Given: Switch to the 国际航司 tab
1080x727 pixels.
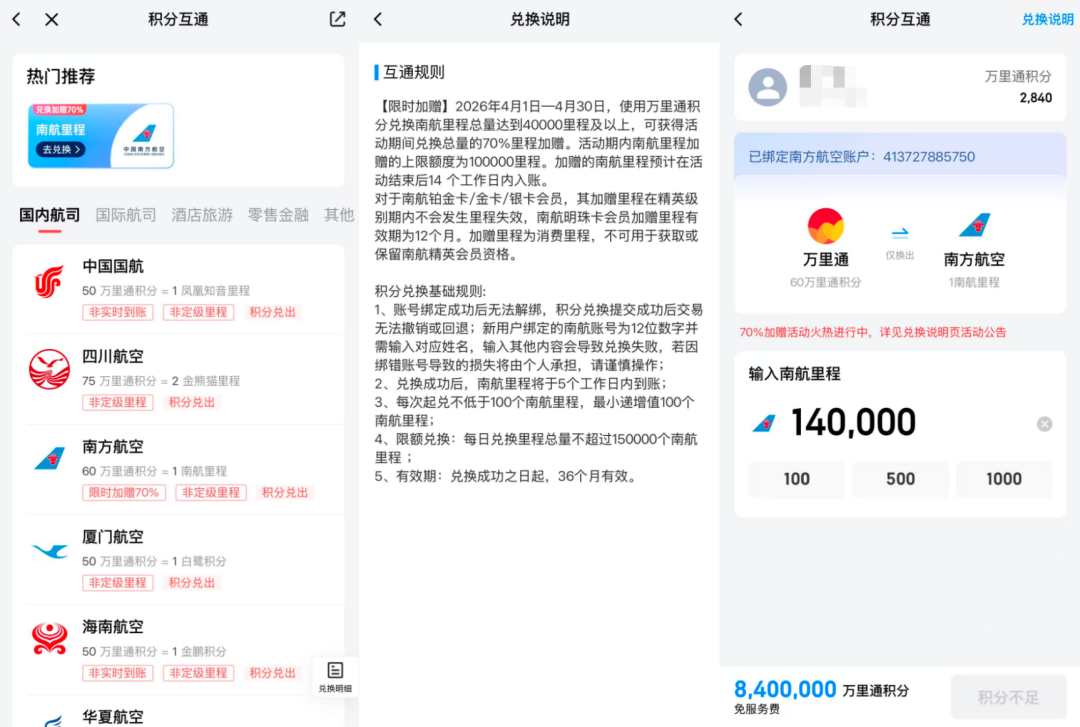Looking at the screenshot, I should click(x=125, y=214).
